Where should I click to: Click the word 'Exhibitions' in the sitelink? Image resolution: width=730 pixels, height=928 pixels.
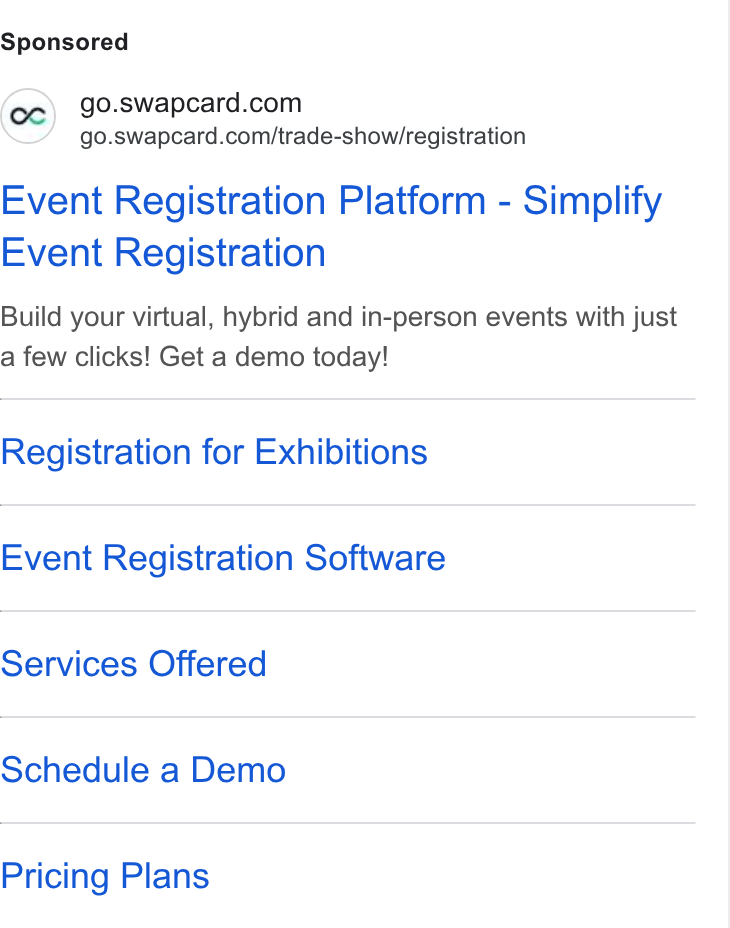click(x=341, y=452)
